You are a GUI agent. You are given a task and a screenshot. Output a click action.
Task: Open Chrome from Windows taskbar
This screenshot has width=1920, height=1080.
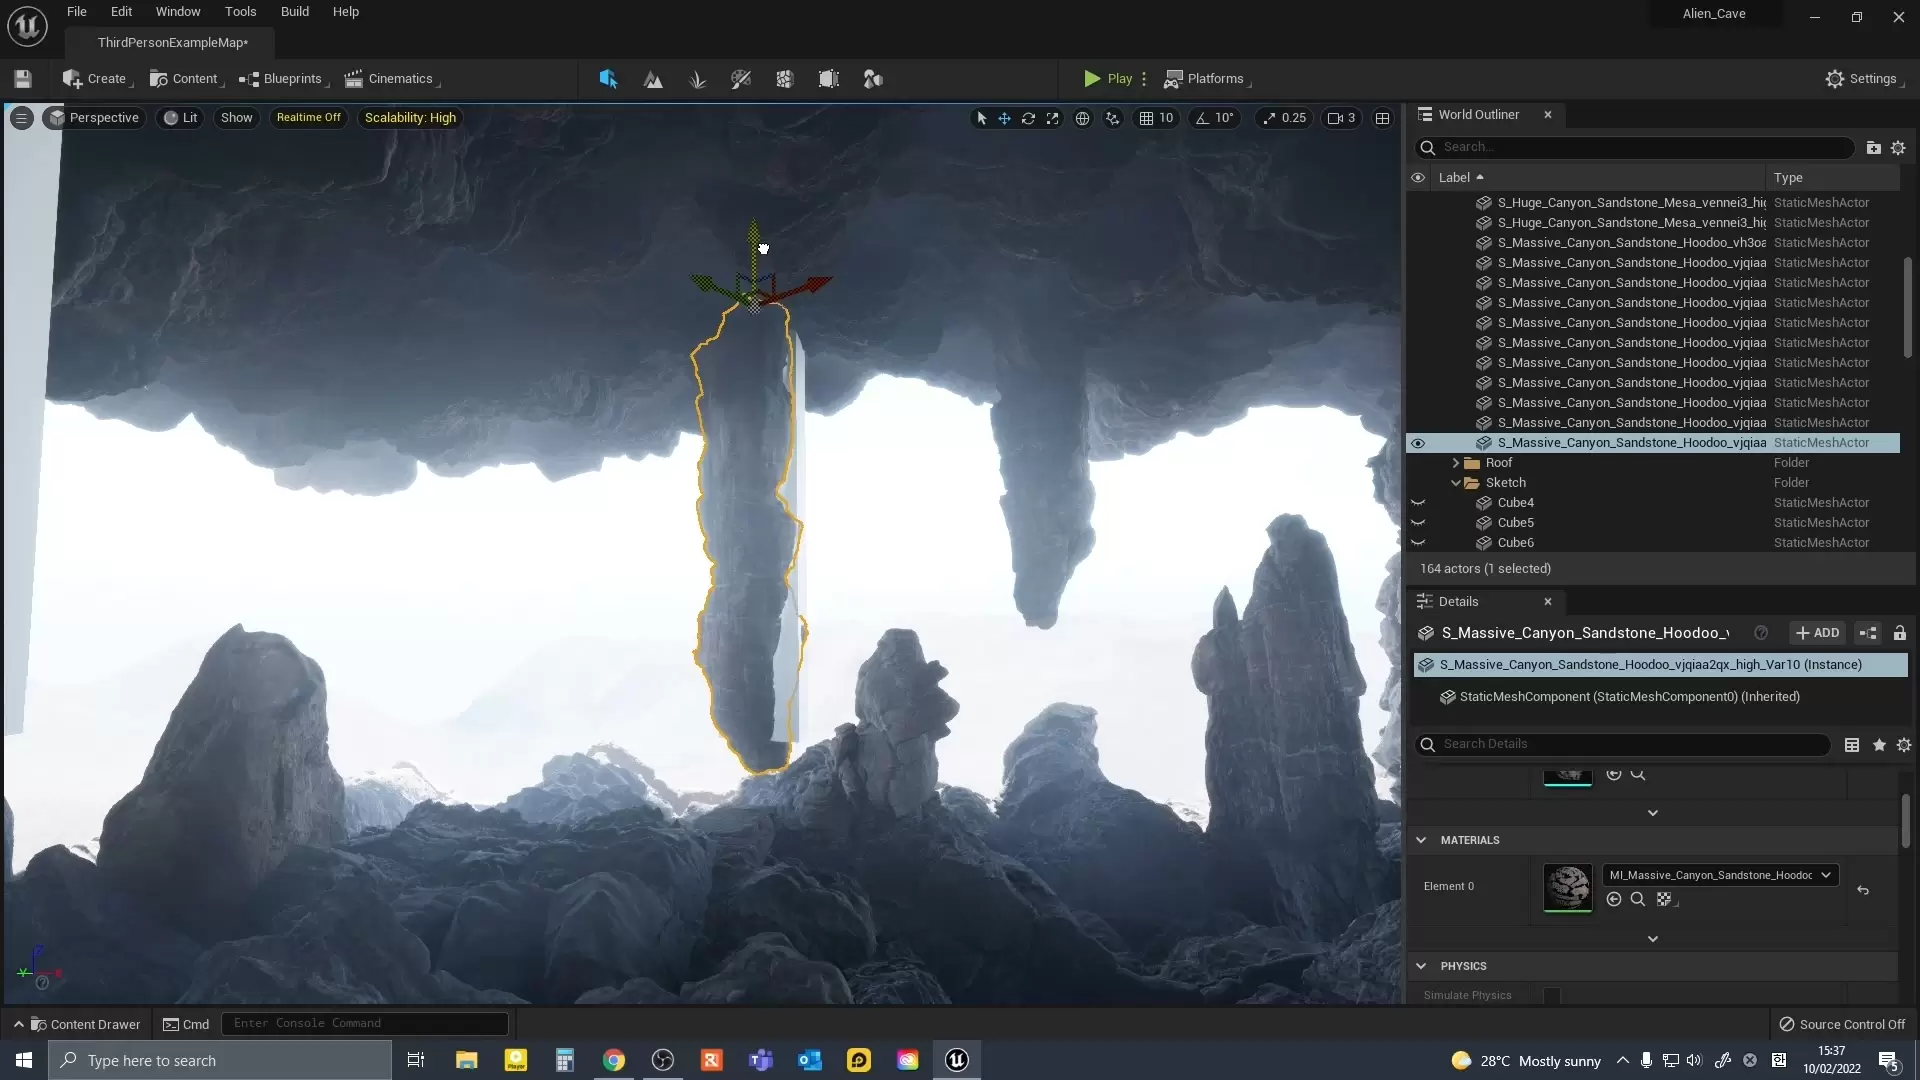tap(614, 1060)
